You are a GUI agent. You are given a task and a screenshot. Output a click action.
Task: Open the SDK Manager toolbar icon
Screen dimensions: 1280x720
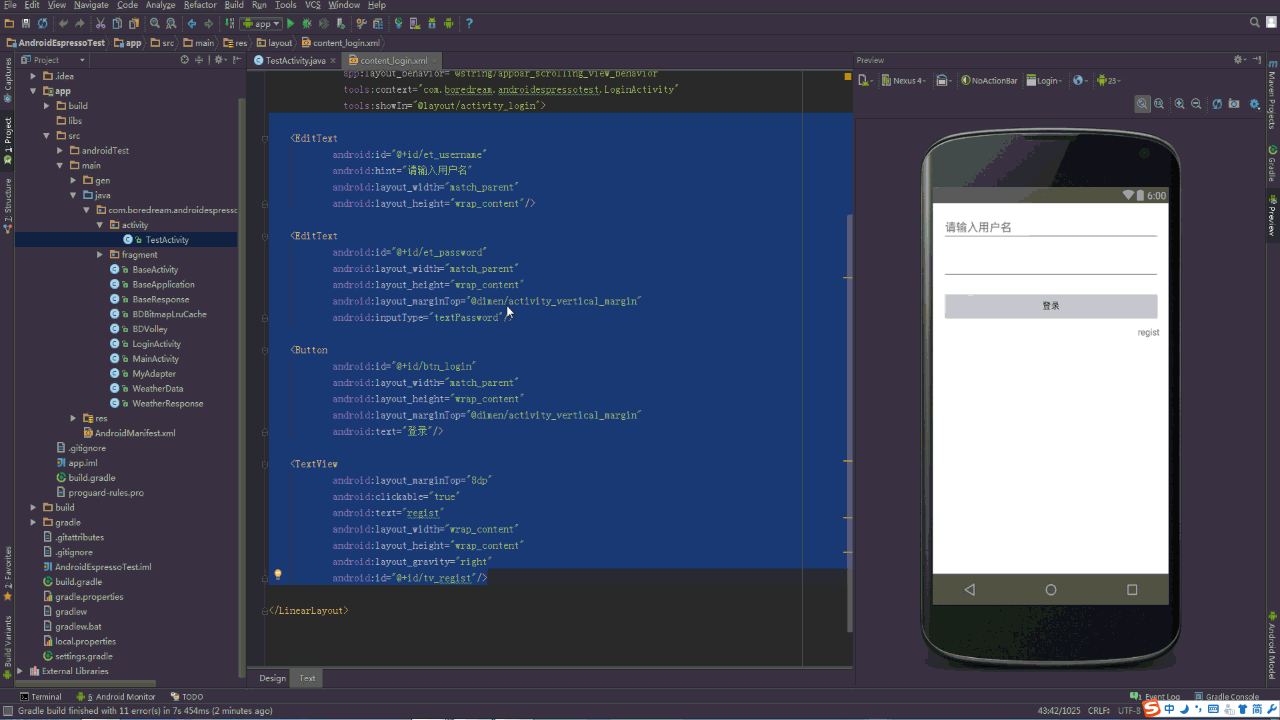coord(432,22)
